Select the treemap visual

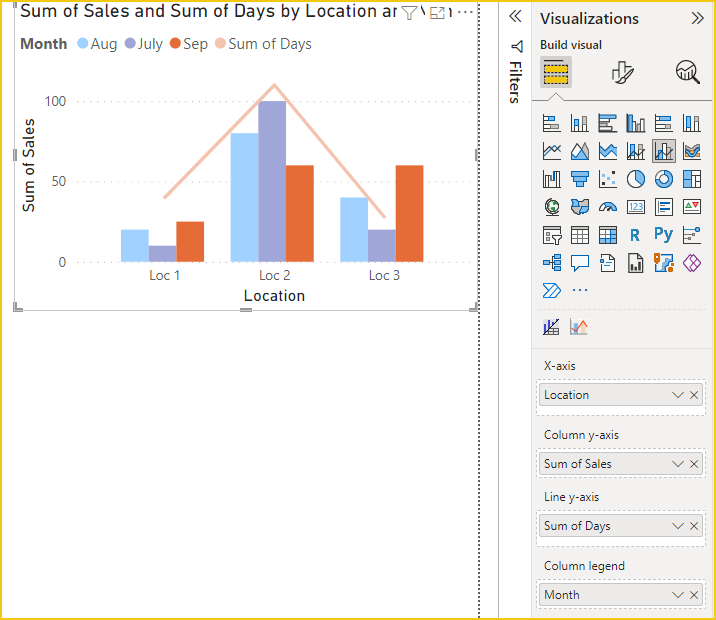click(x=692, y=179)
